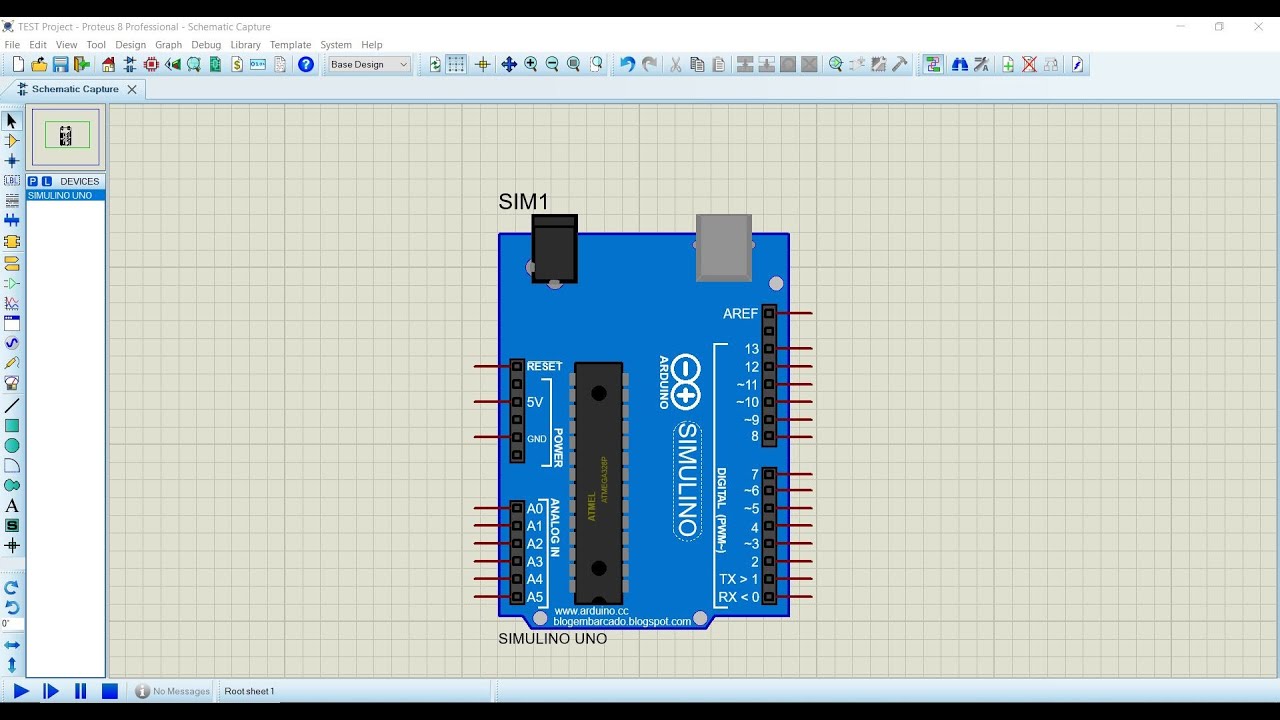This screenshot has width=1280, height=720.
Task: Select the Junction Dot Mode tool
Action: (12, 161)
